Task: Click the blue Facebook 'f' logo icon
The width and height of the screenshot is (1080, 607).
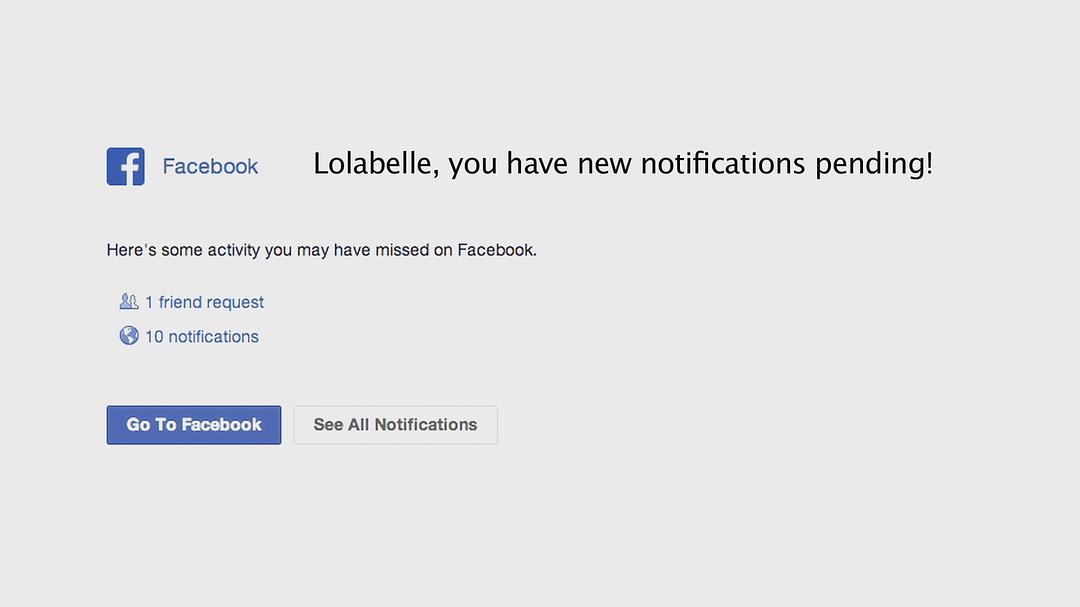Action: [x=125, y=166]
